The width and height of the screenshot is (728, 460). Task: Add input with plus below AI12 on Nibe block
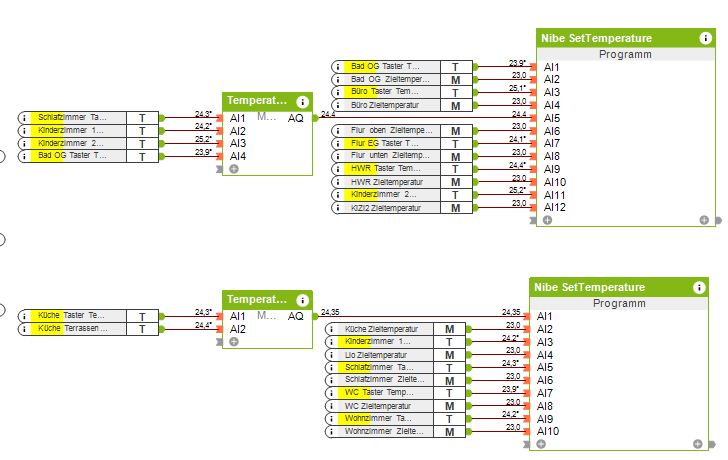[547, 220]
